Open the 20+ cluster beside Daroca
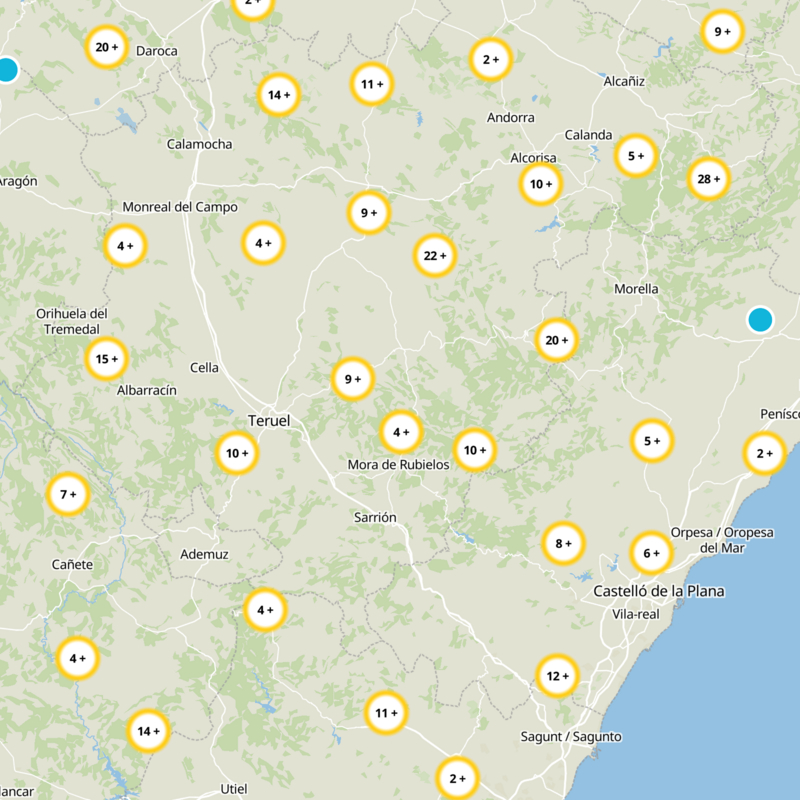Viewport: 800px width, 800px height. (106, 47)
